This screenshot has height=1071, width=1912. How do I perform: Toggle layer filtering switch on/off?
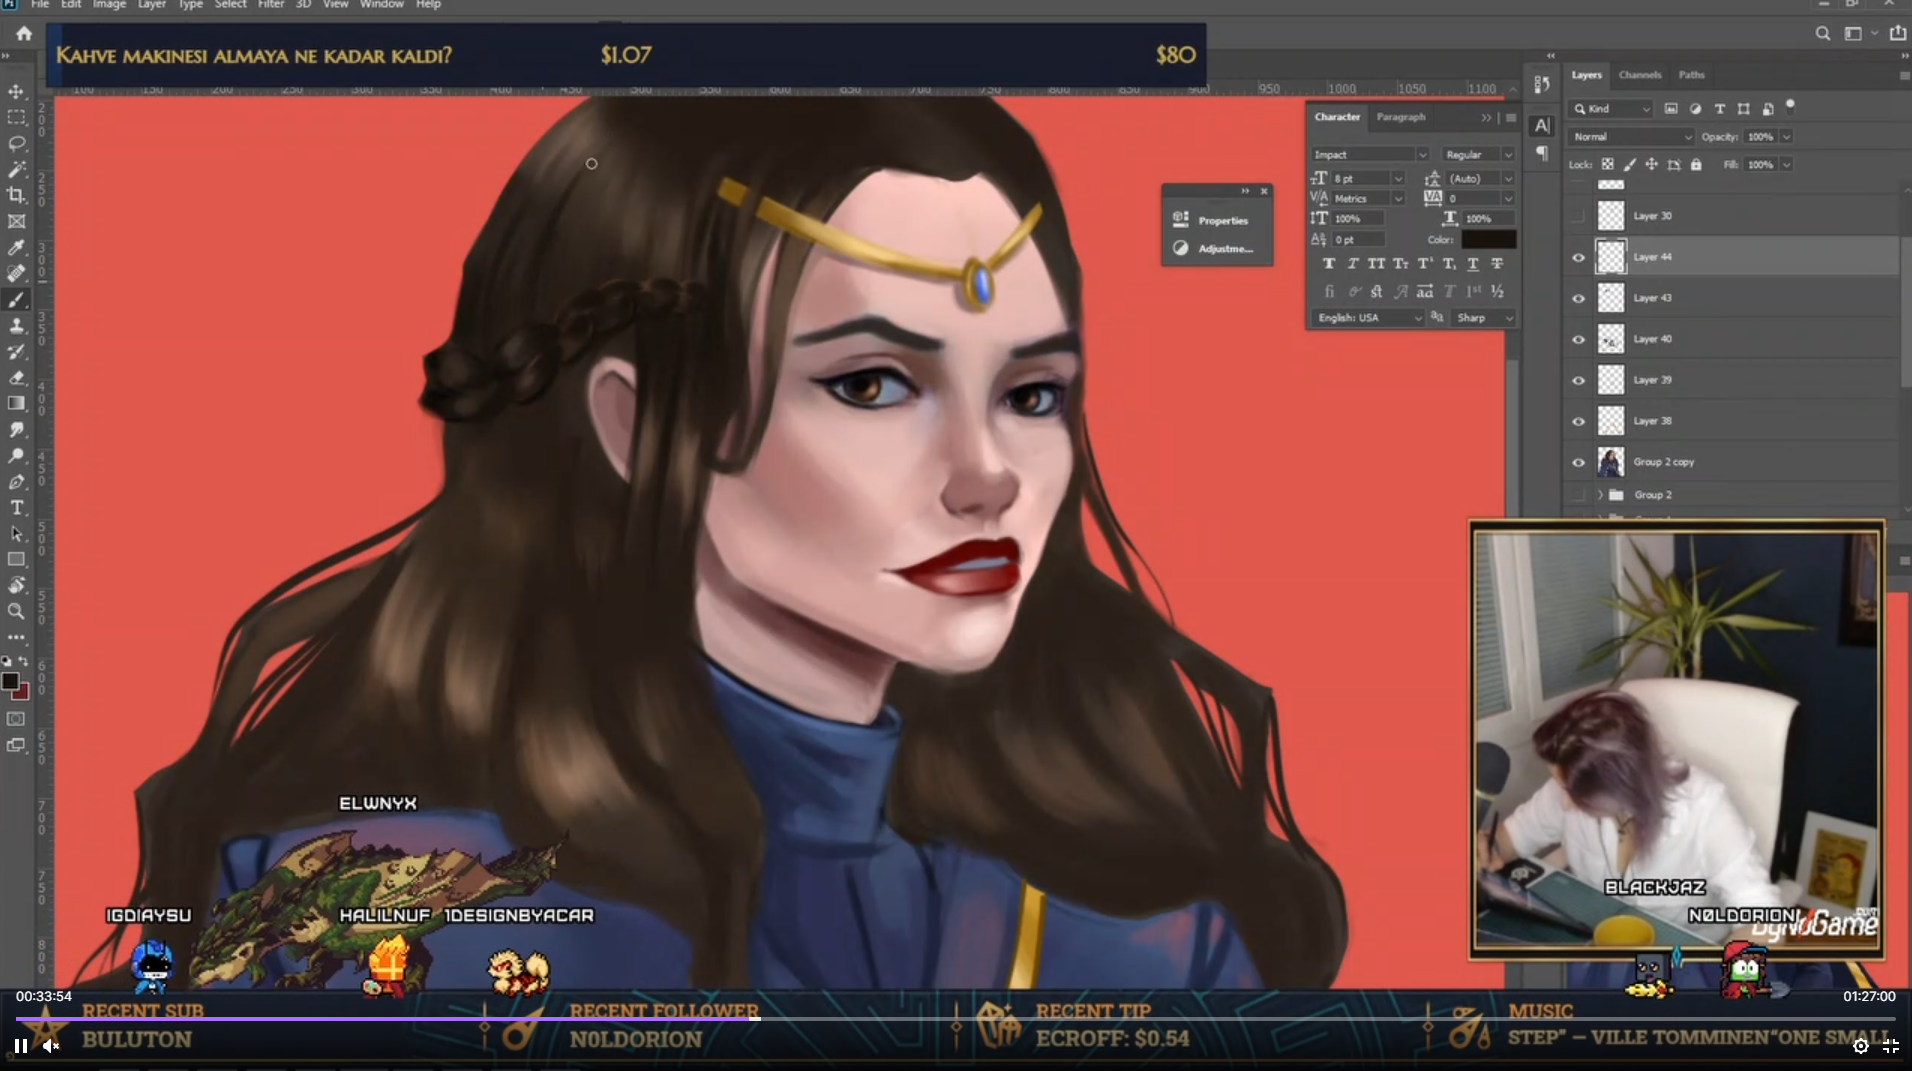1790,105
